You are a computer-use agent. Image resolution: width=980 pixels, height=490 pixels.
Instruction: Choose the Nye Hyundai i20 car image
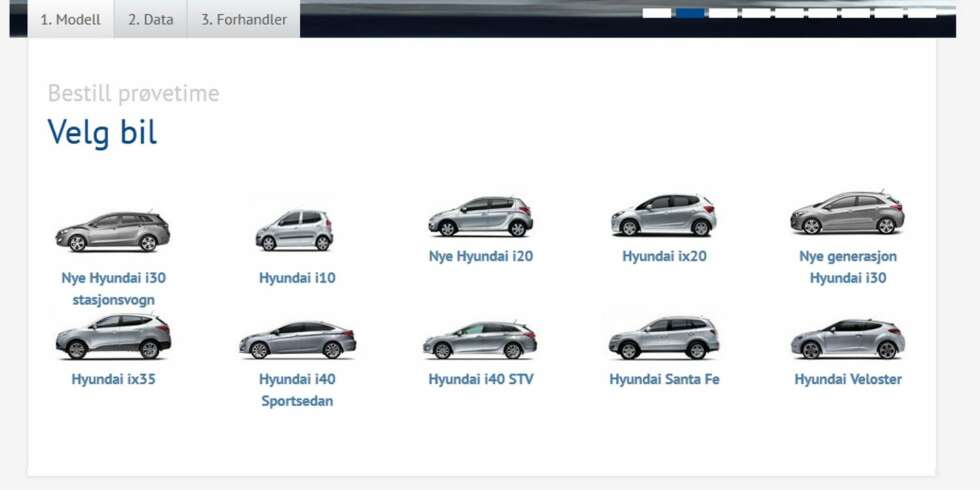[481, 216]
